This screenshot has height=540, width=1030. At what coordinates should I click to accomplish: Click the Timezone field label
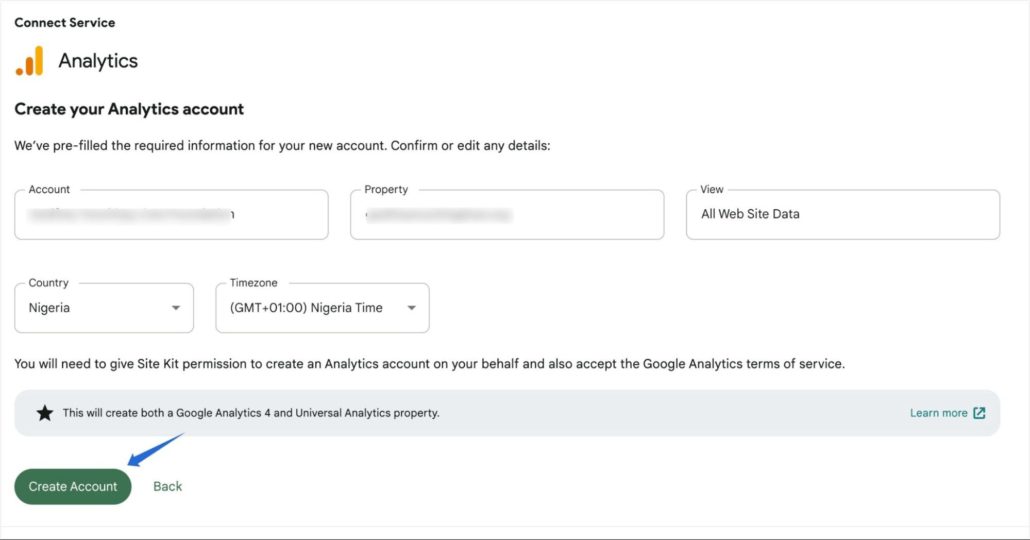254,283
